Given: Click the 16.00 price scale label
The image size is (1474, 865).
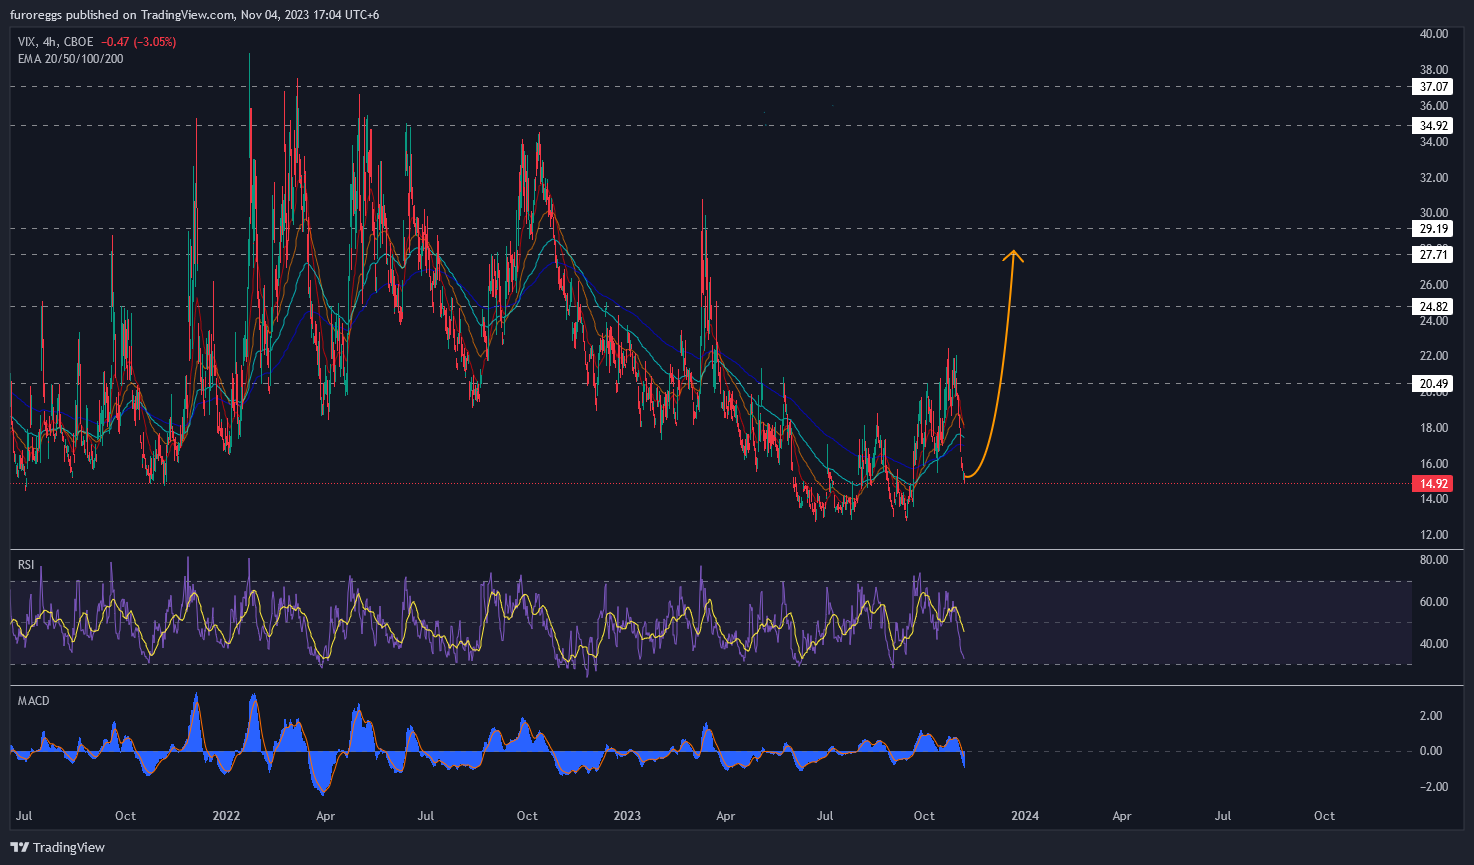Looking at the screenshot, I should [1434, 464].
